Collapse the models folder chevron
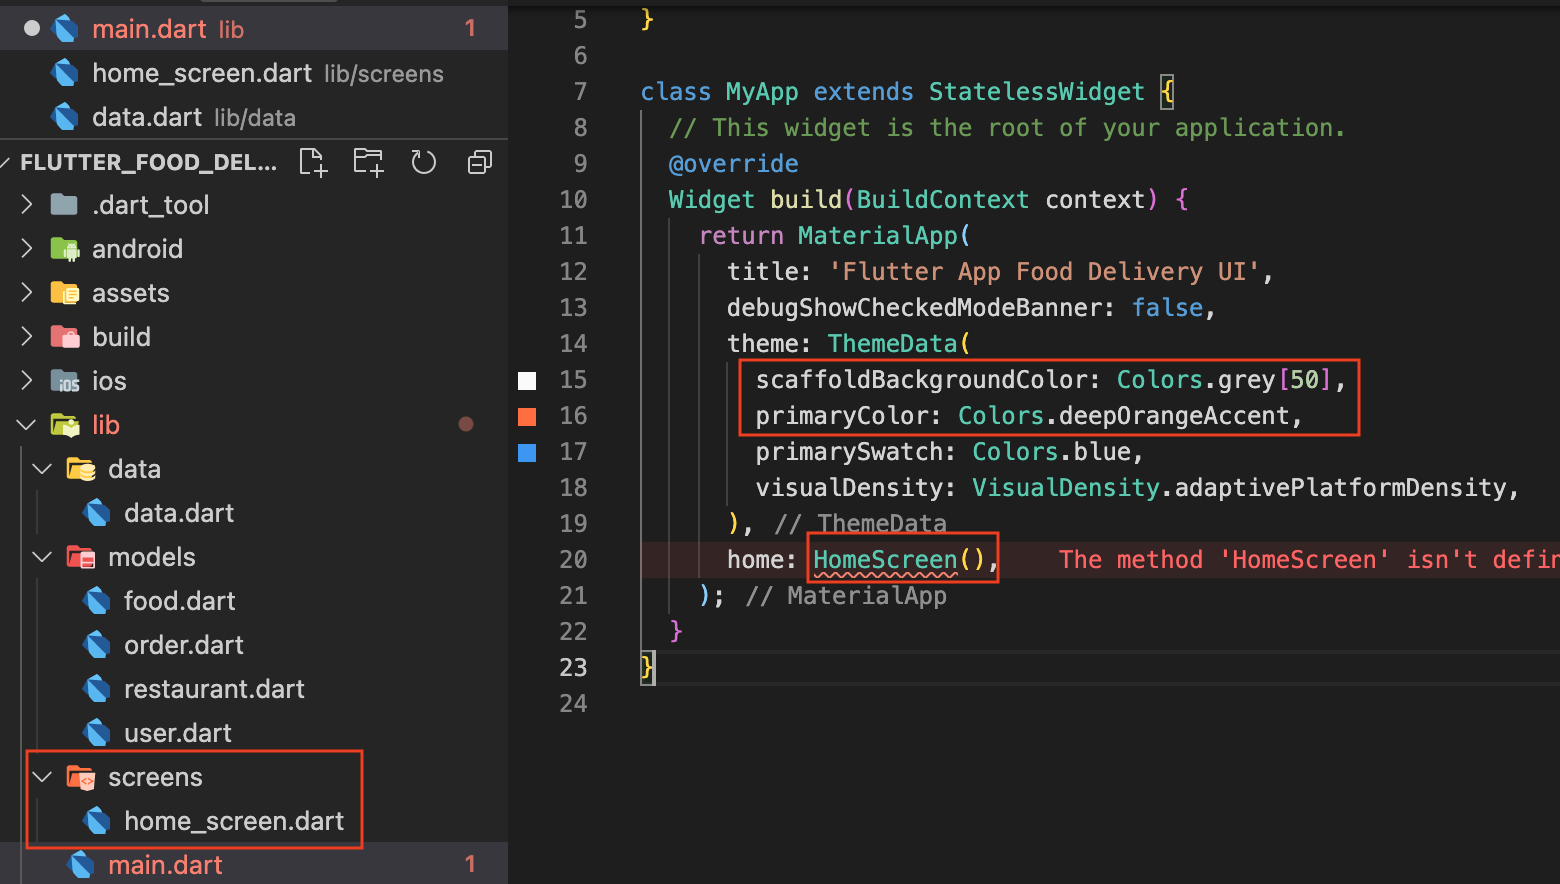This screenshot has height=884, width=1560. pyautogui.click(x=43, y=557)
